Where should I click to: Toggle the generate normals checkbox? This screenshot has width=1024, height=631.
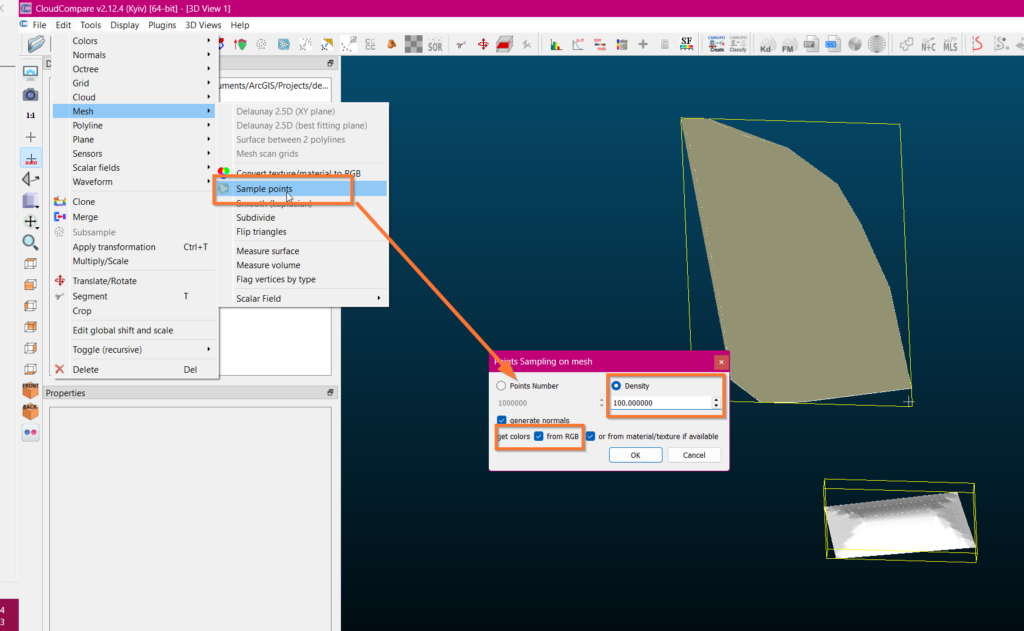click(x=502, y=420)
